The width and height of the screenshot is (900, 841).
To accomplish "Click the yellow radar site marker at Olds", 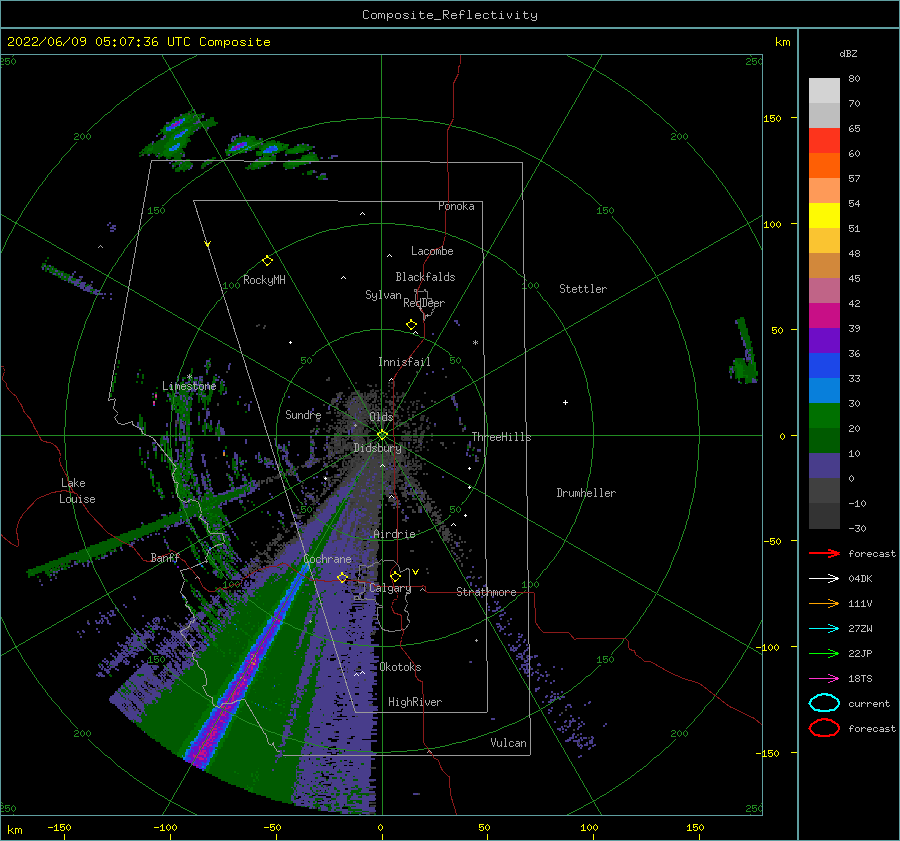I will (x=382, y=435).
